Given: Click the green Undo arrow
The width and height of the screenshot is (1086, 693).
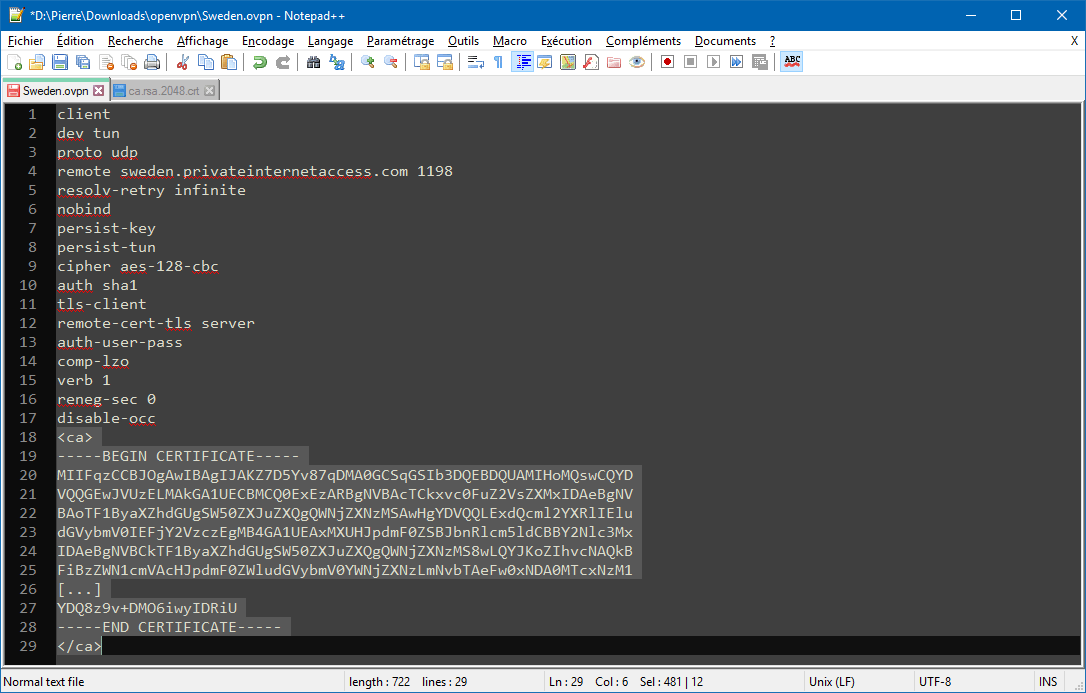Looking at the screenshot, I should (x=260, y=62).
